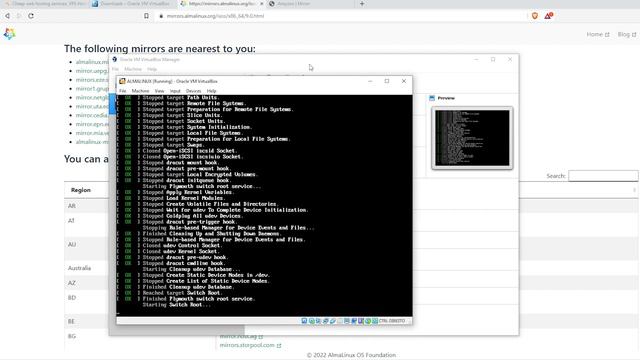This screenshot has height=360, width=640.
Task: Click network indicator in VM status bar
Action: pos(325,321)
